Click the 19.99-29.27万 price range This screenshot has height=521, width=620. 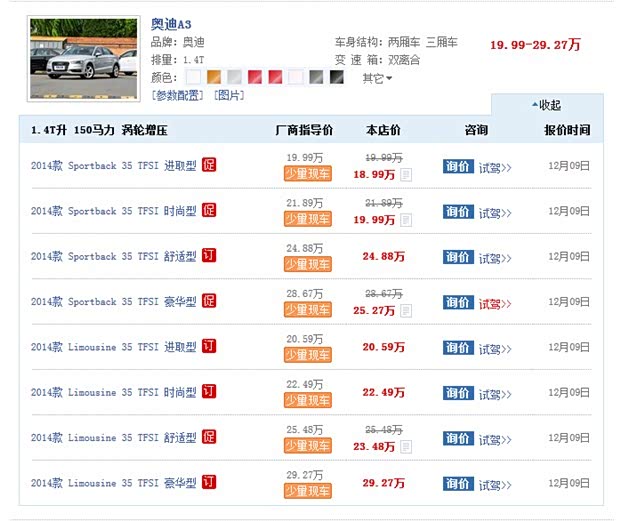(x=535, y=45)
